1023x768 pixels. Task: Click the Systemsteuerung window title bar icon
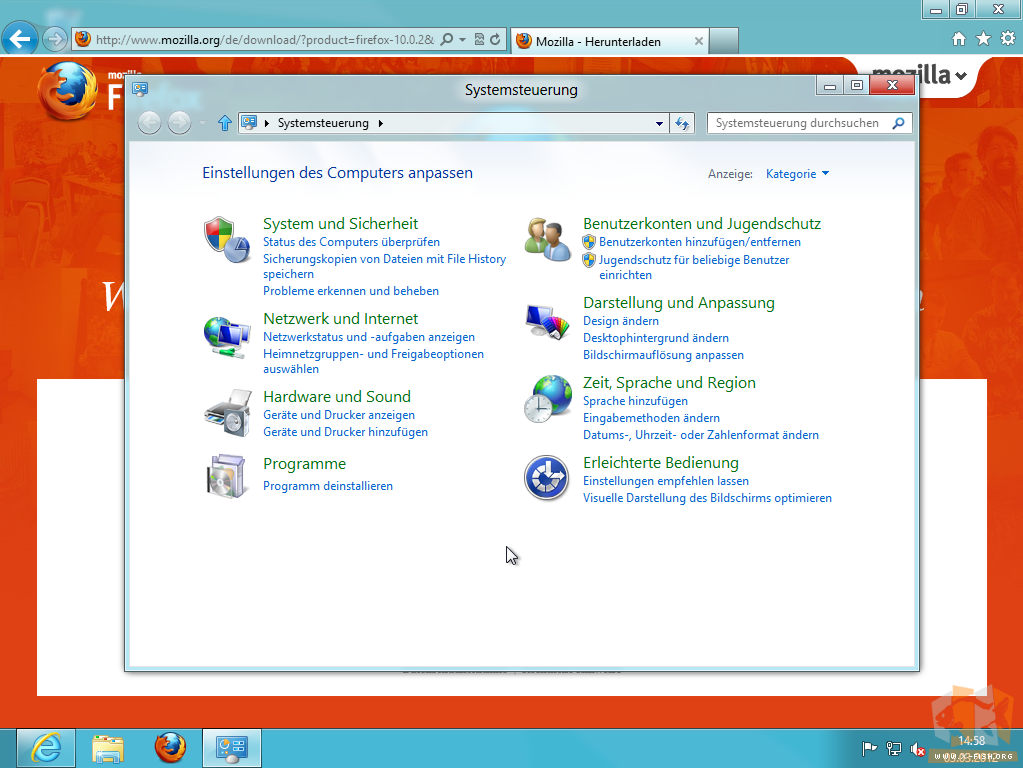(140, 89)
